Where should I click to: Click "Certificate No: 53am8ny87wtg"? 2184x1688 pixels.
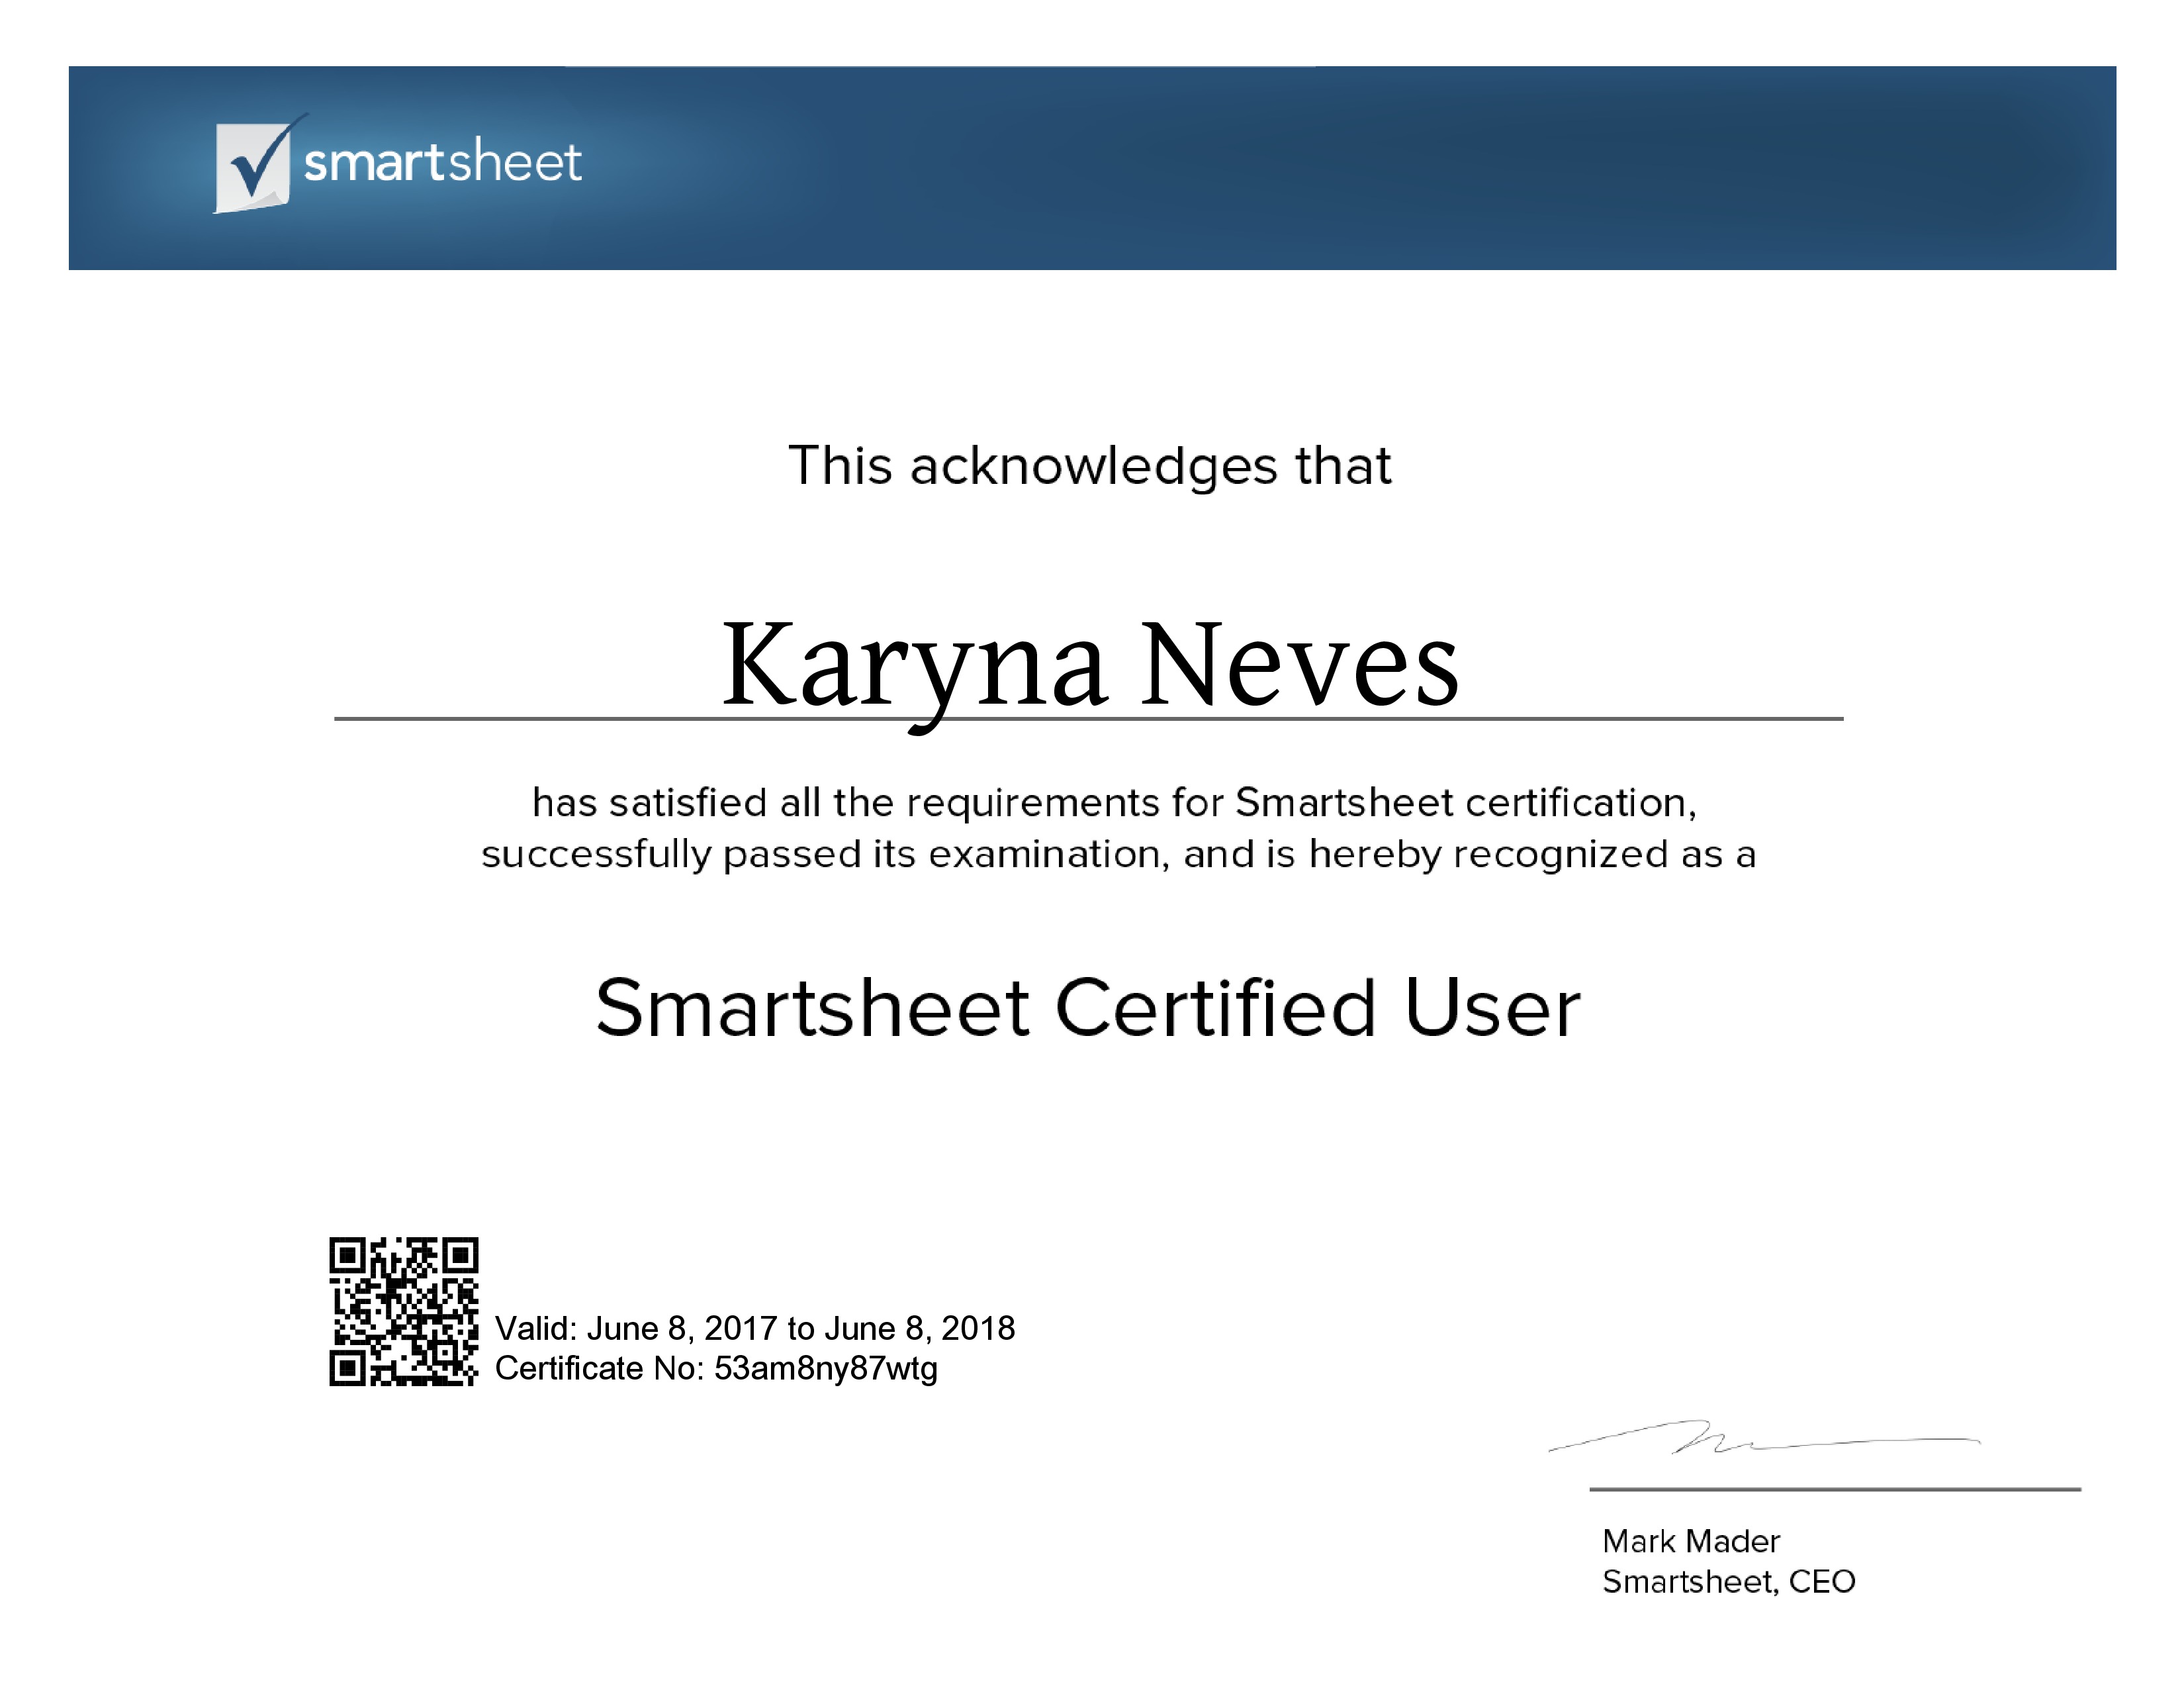coord(716,1368)
